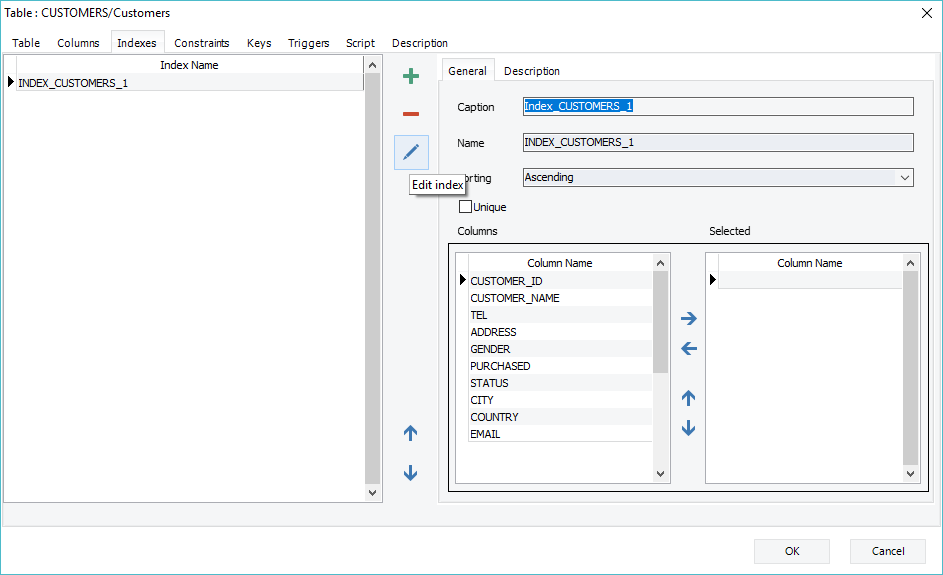Click the pencil Edit index icon
This screenshot has height=575, width=943.
point(411,153)
